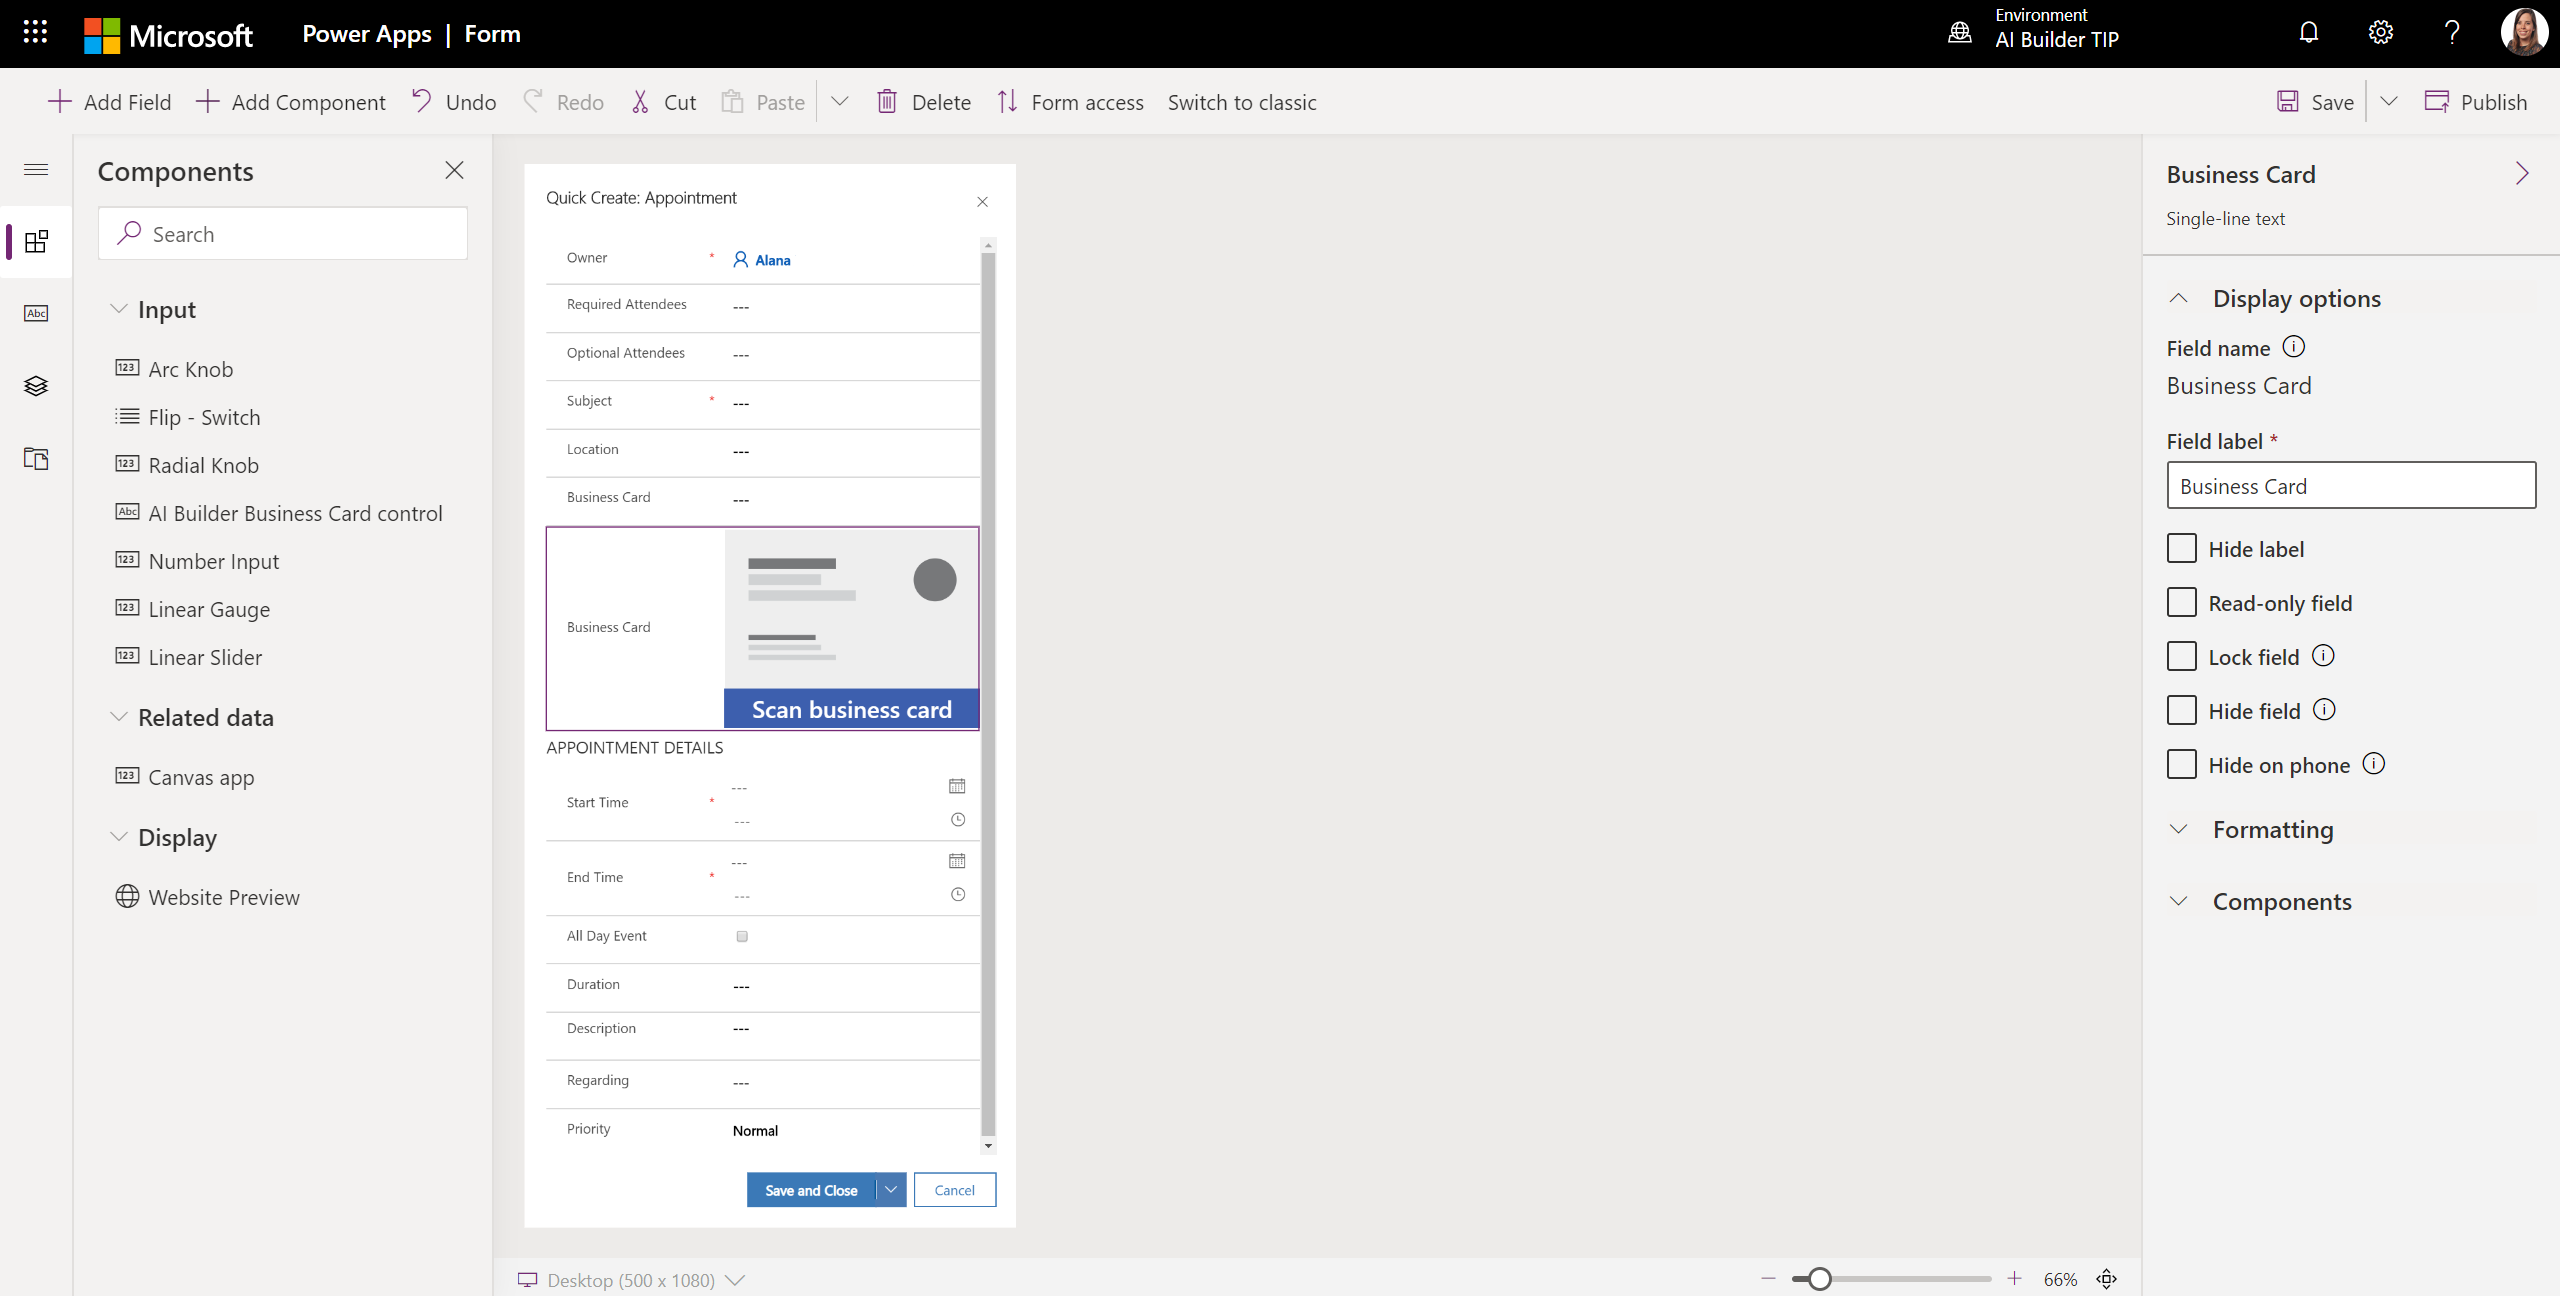The image size is (2560, 1296).
Task: Select the Components sidebar icon
Action: coord(36,241)
